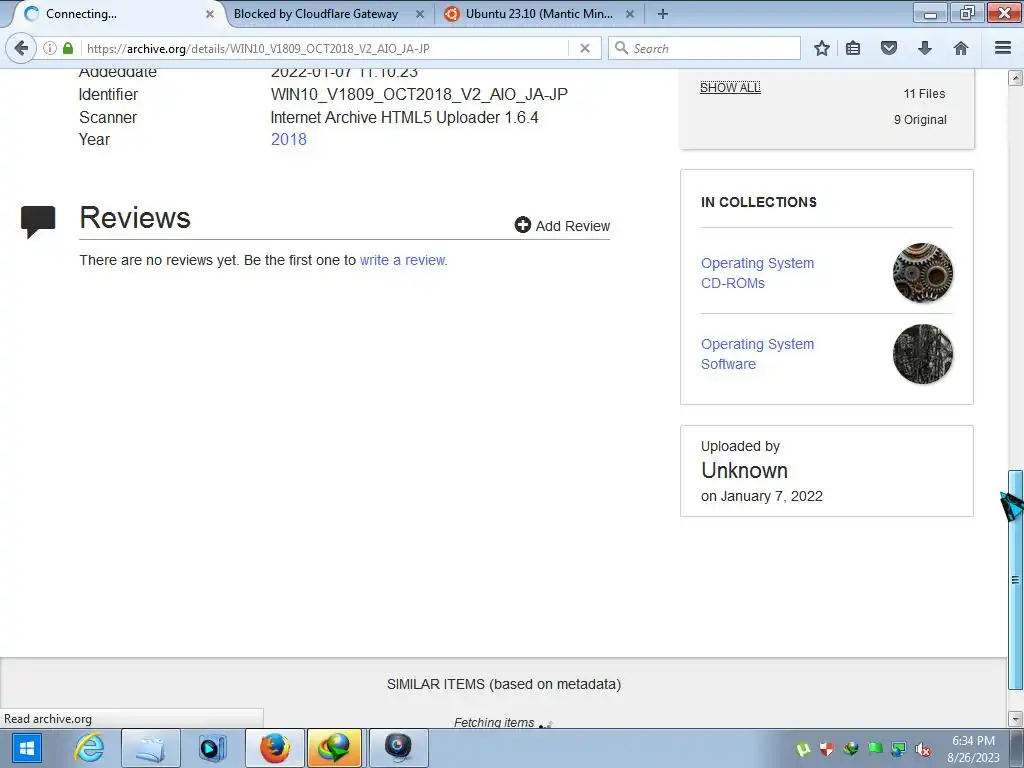The image size is (1024, 768).
Task: Launch Internet Explorer from taskbar
Action: (89, 748)
